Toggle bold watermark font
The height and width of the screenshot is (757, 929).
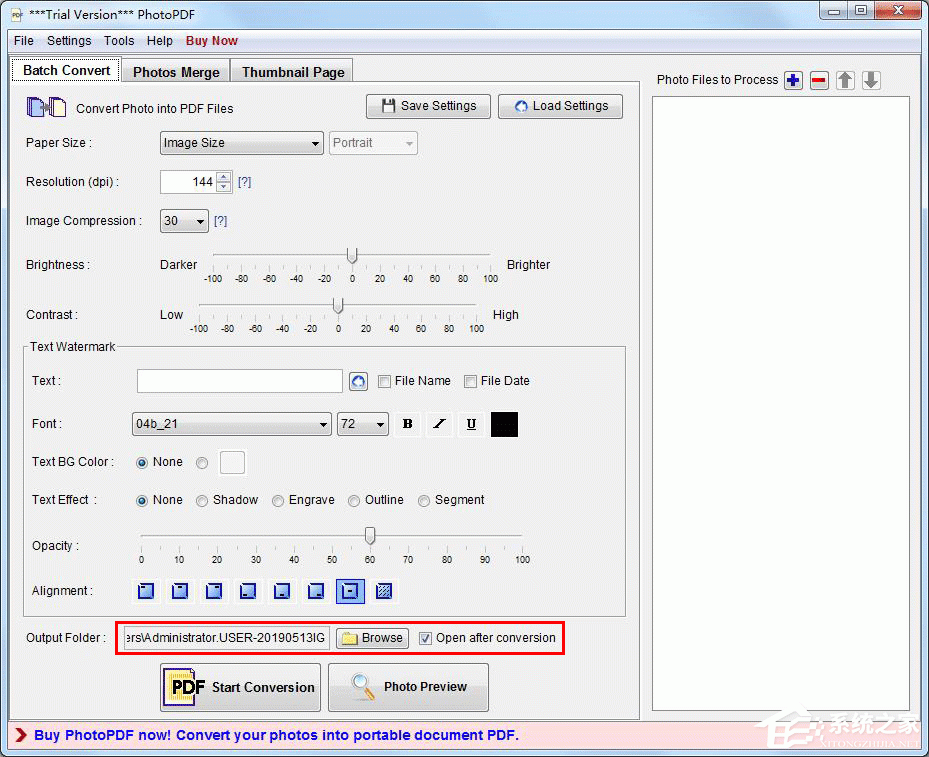click(408, 424)
